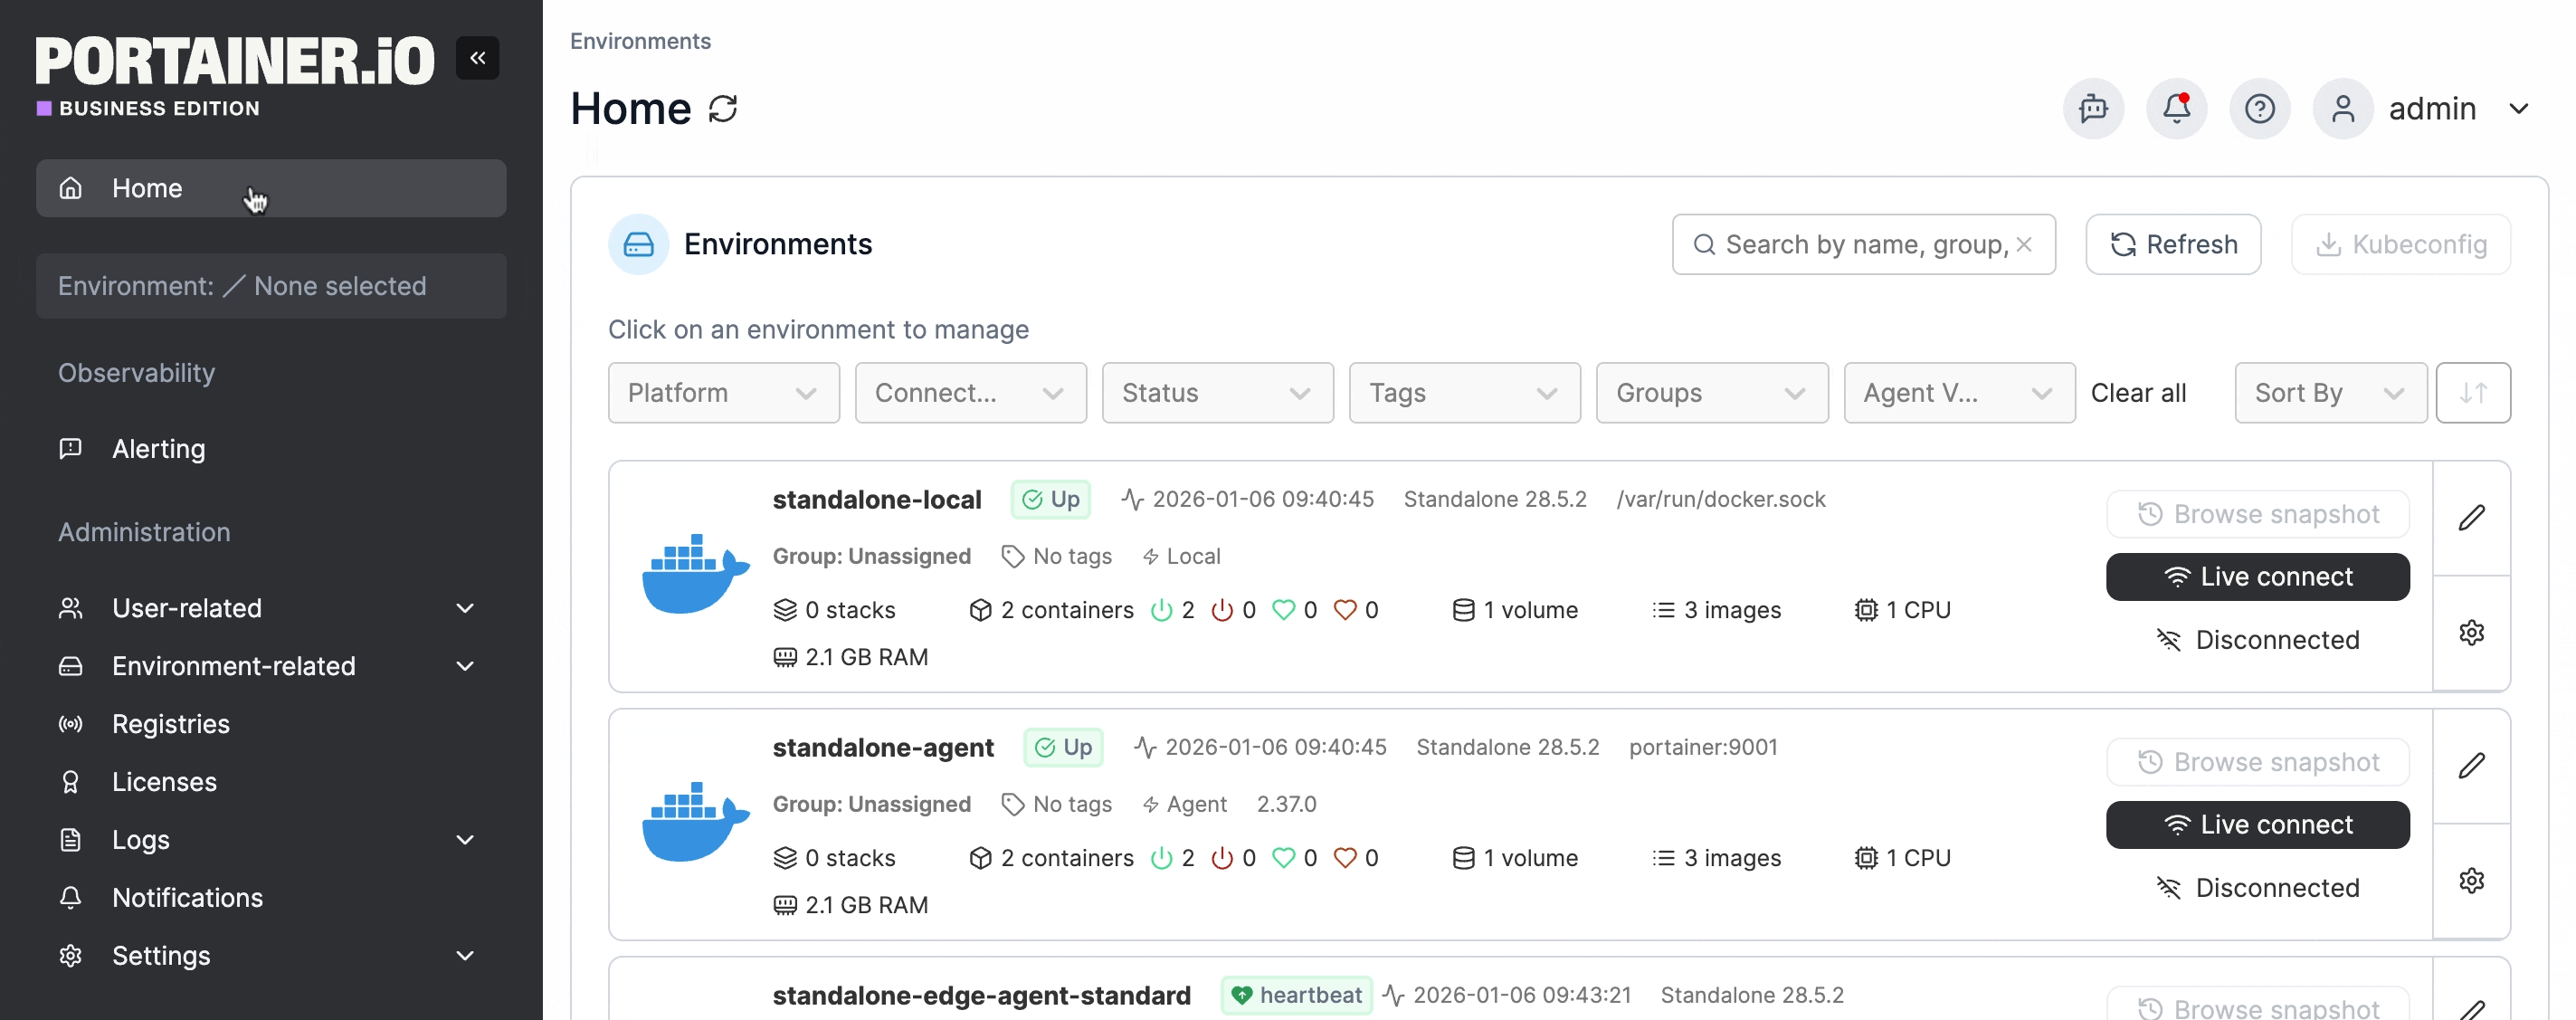Screen dimensions: 2576x1020
Task: Click the Clear all filters link
Action: (2137, 393)
